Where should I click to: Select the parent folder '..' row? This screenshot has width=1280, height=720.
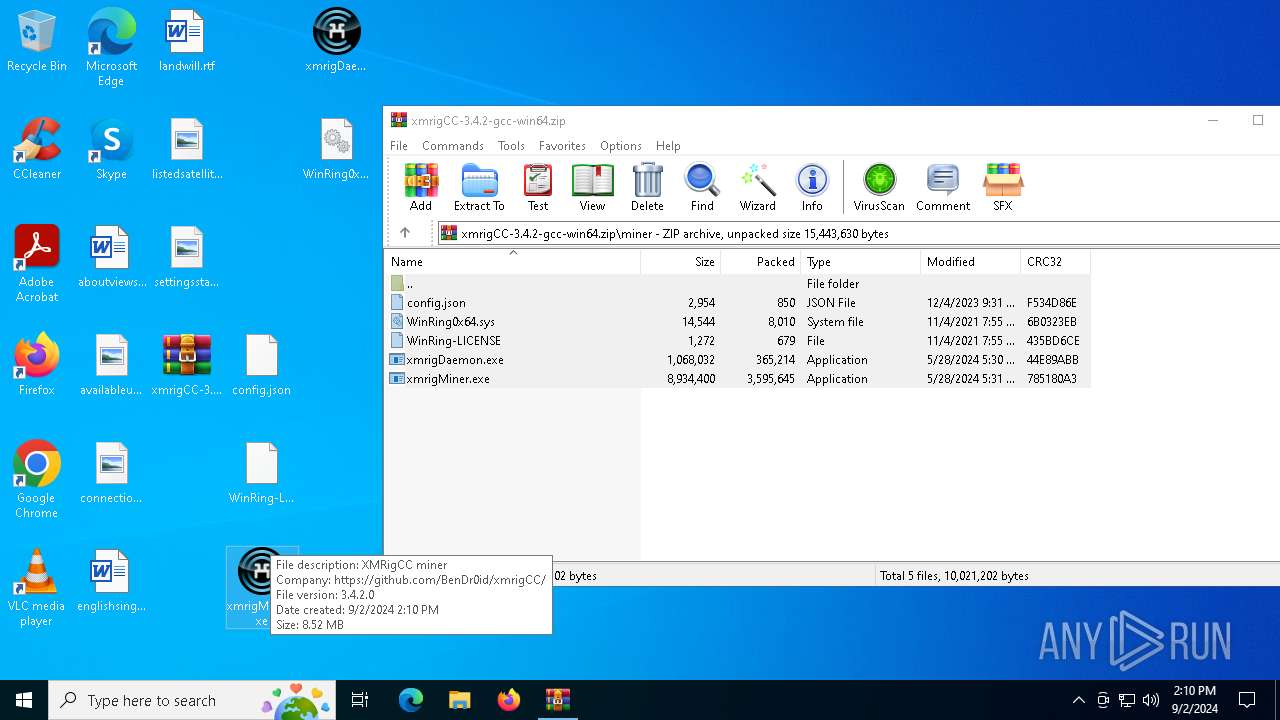[738, 284]
